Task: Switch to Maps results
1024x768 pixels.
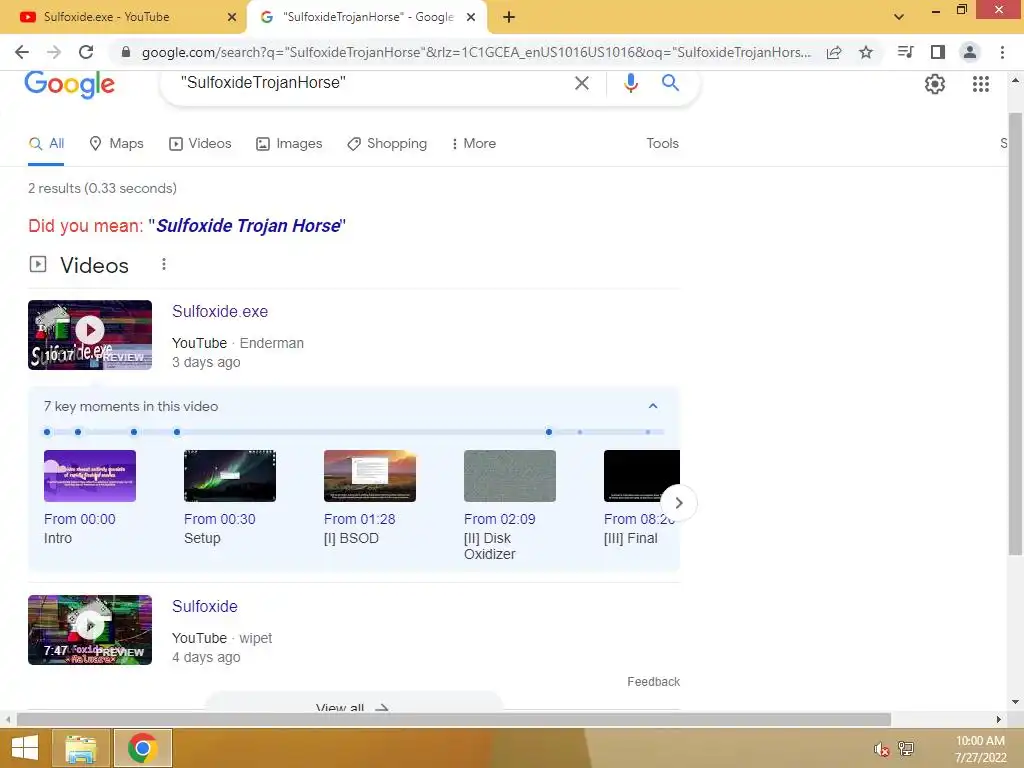Action: [x=116, y=144]
